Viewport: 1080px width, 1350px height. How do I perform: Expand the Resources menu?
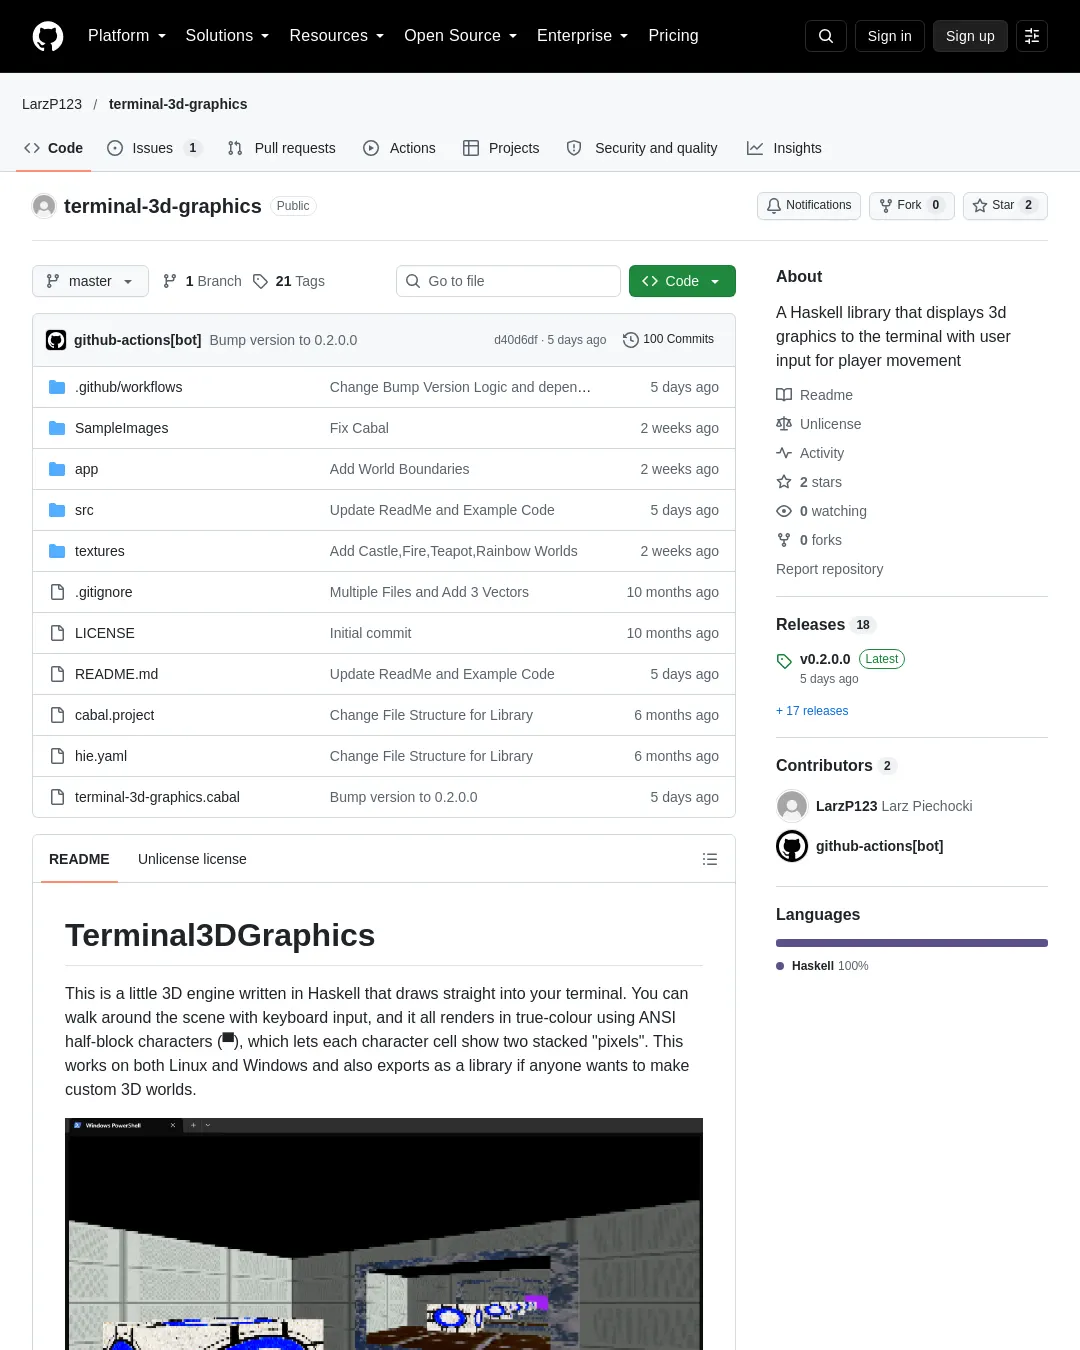[337, 36]
